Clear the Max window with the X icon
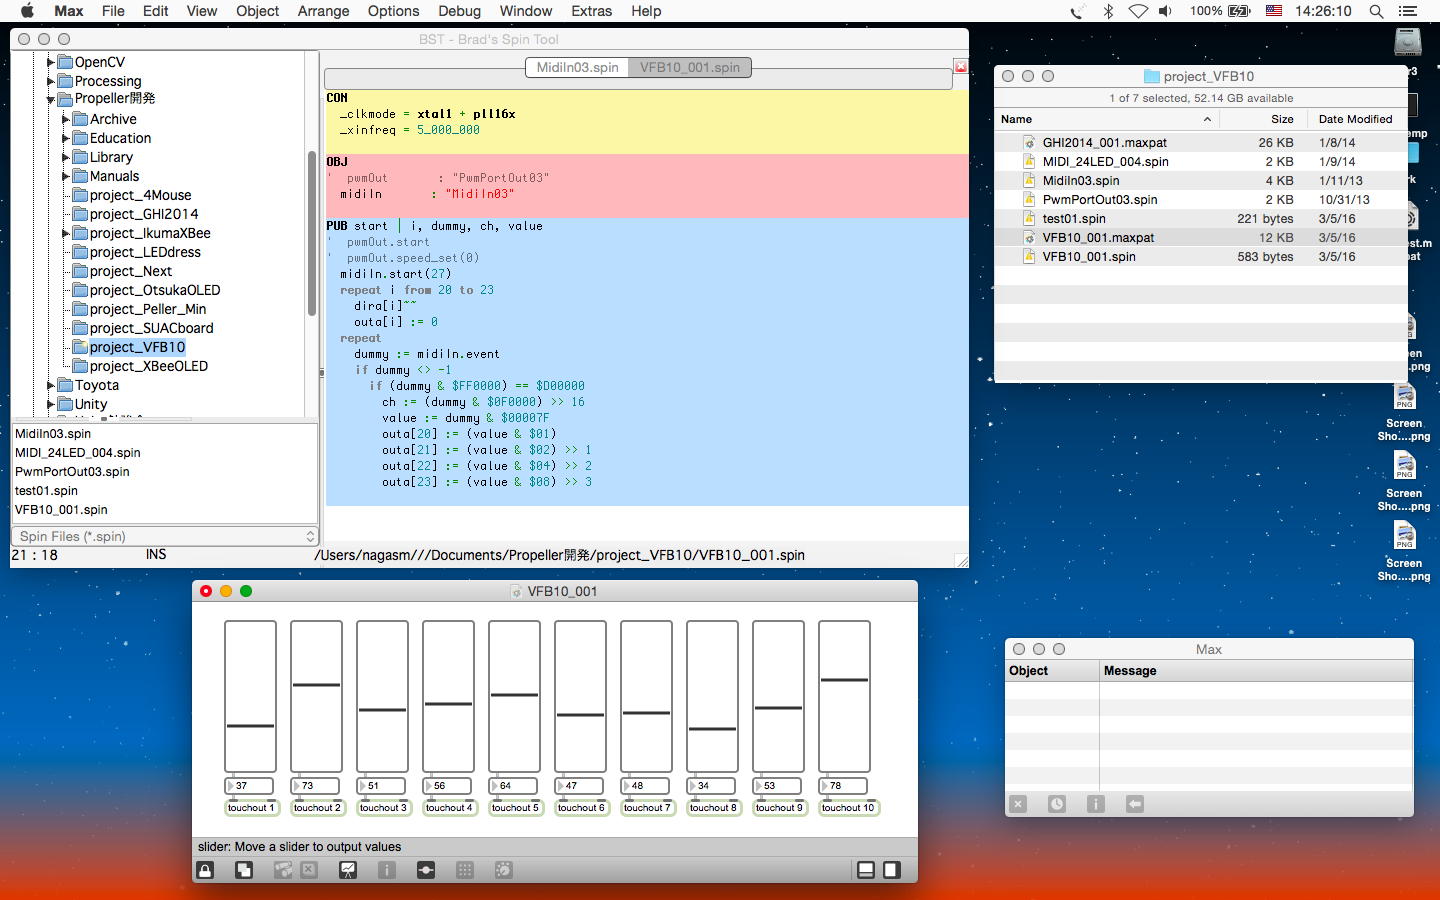The width and height of the screenshot is (1440, 900). point(1018,804)
